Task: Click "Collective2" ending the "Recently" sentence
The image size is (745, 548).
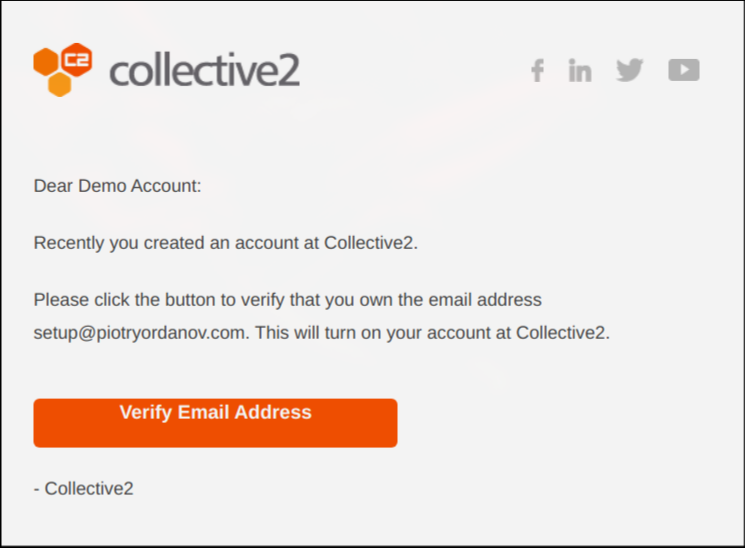Action: click(369, 243)
